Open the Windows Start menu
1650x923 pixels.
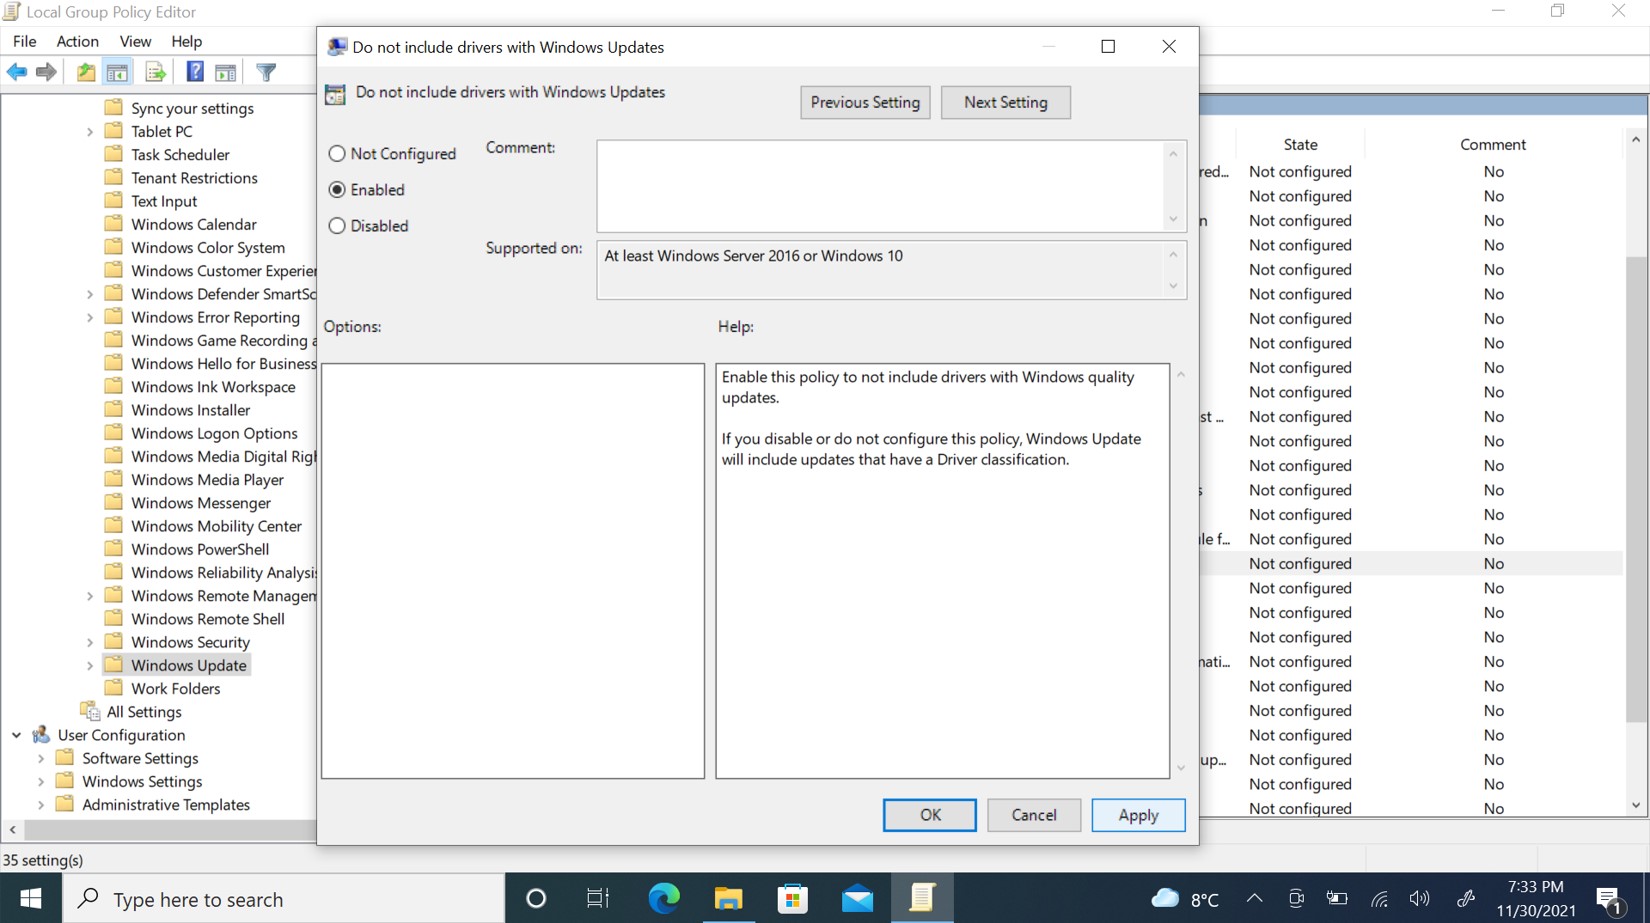point(31,898)
